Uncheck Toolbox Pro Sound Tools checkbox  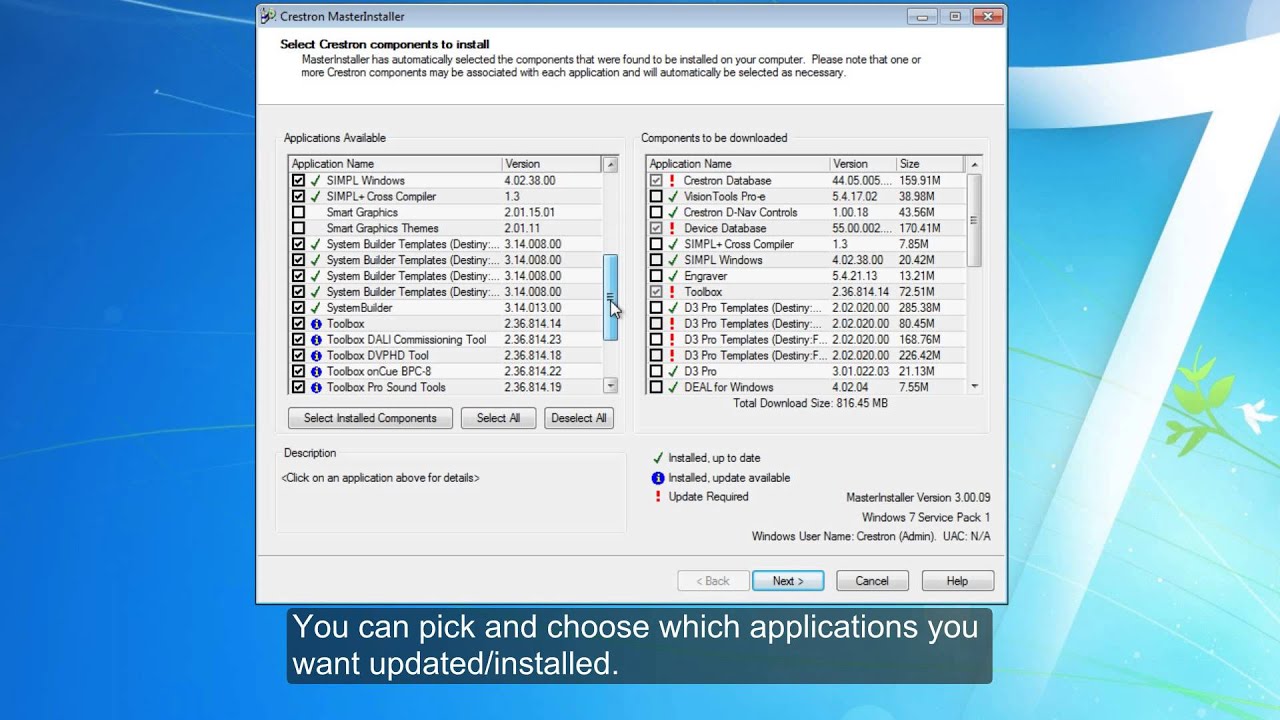pos(298,388)
